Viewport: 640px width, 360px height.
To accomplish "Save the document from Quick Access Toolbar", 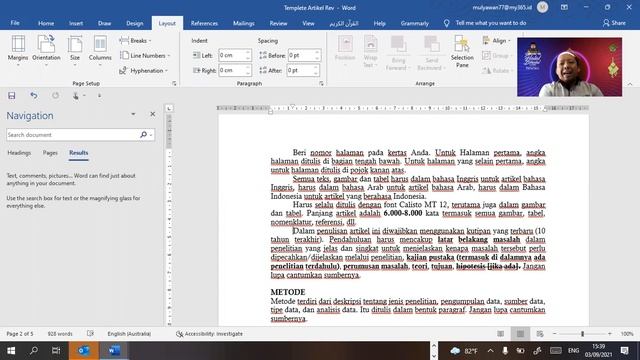I will tap(11, 96).
